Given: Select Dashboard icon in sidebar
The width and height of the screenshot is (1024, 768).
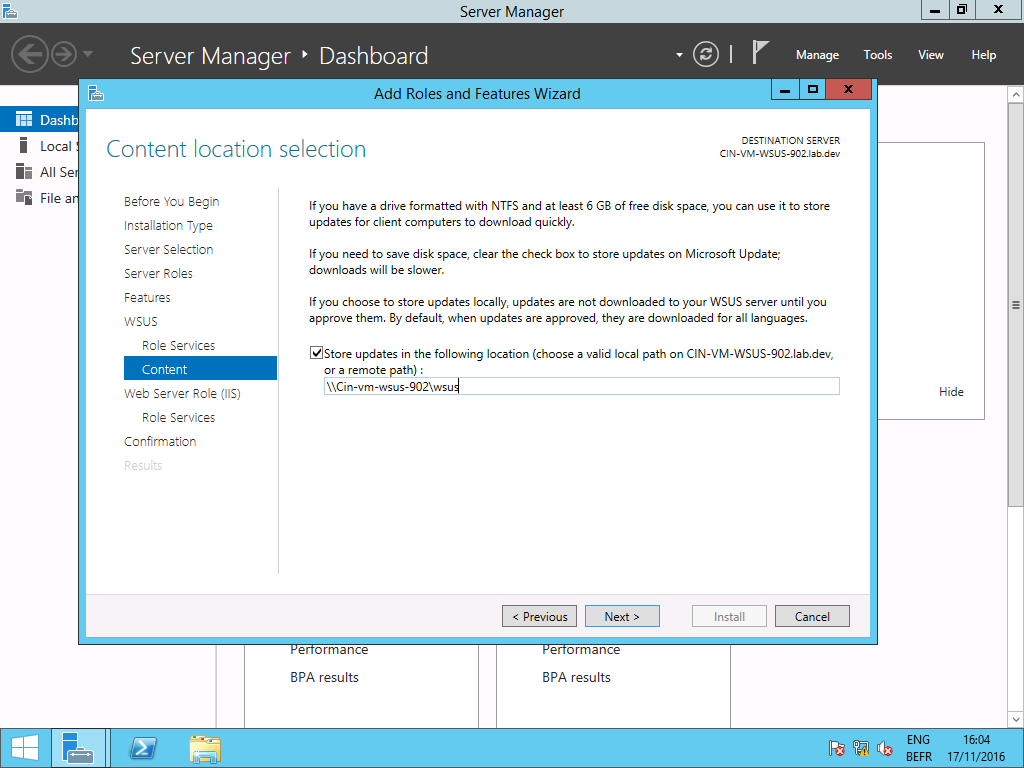Looking at the screenshot, I should point(24,120).
